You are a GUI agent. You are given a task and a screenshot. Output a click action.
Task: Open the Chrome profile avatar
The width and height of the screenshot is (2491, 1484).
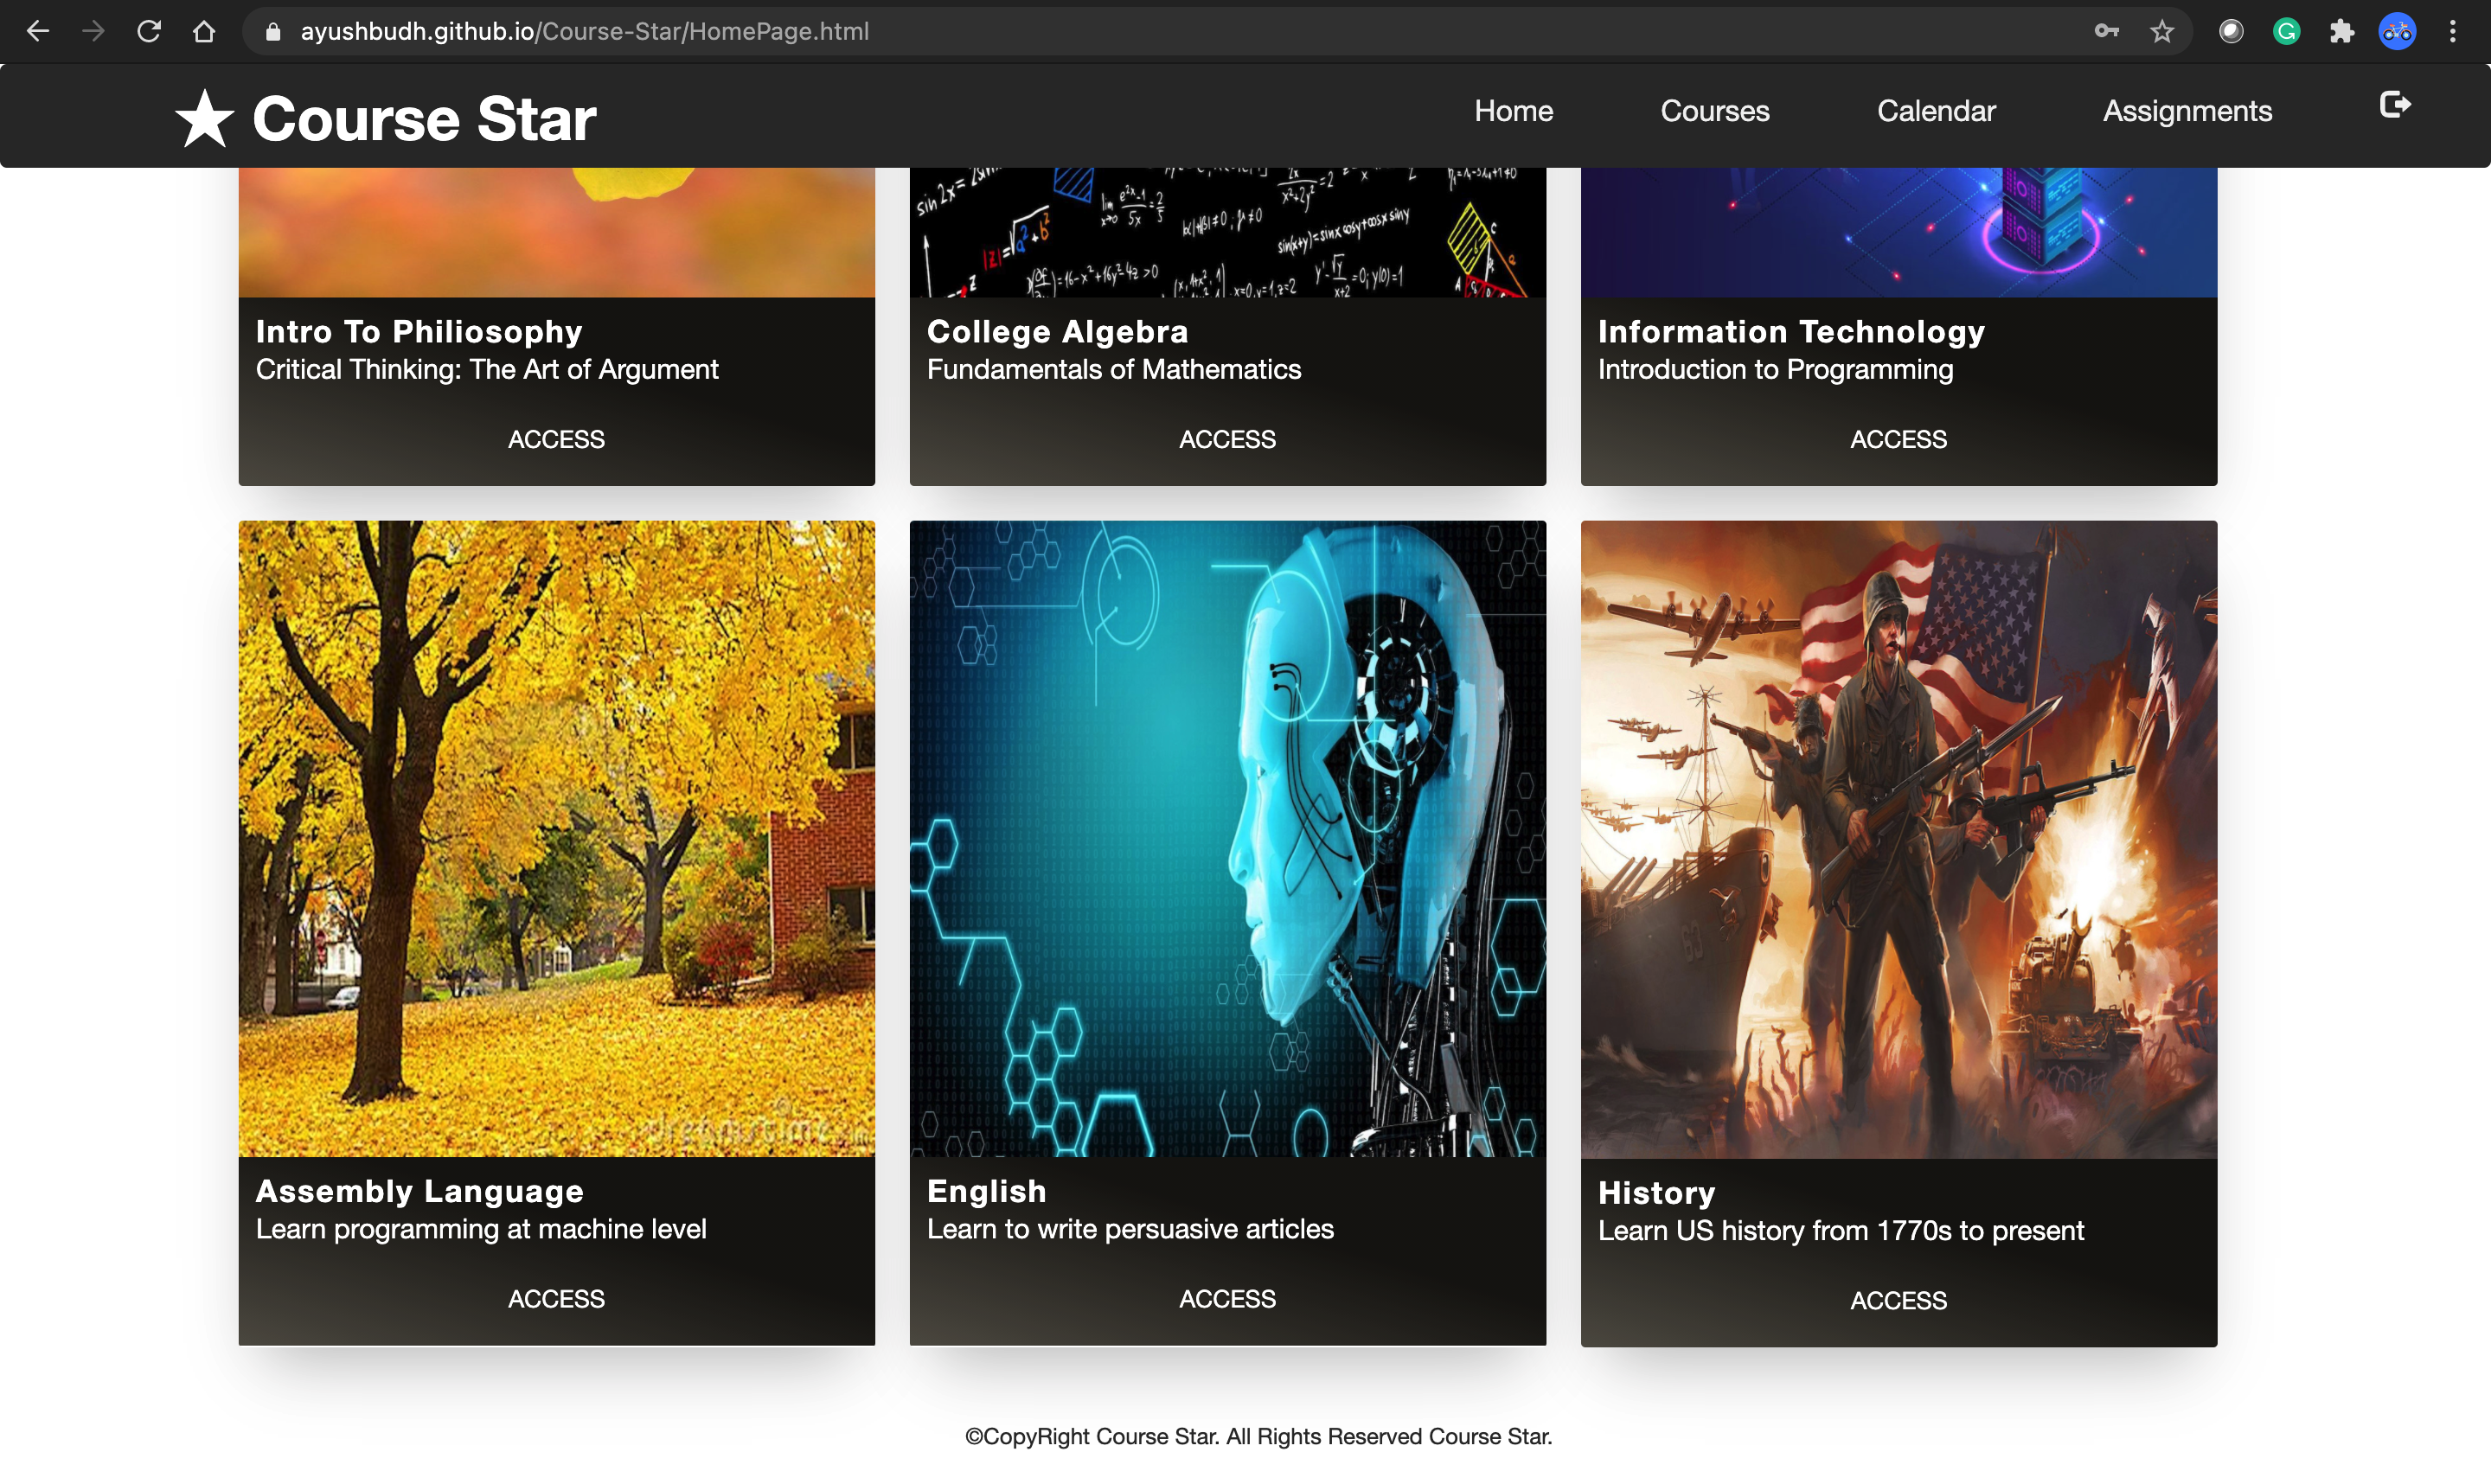pos(2397,31)
